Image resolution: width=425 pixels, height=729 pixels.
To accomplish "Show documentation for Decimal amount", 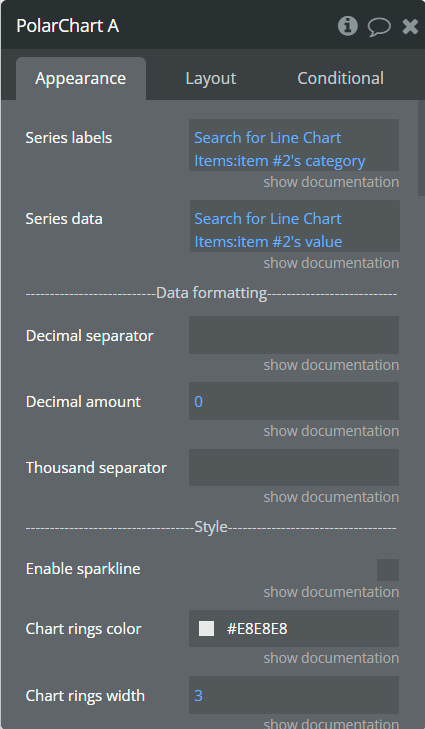I will [x=331, y=431].
